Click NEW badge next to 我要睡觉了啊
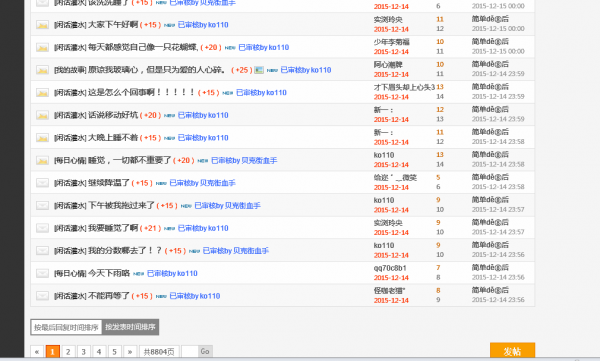This screenshot has width=600, height=361. [x=170, y=229]
